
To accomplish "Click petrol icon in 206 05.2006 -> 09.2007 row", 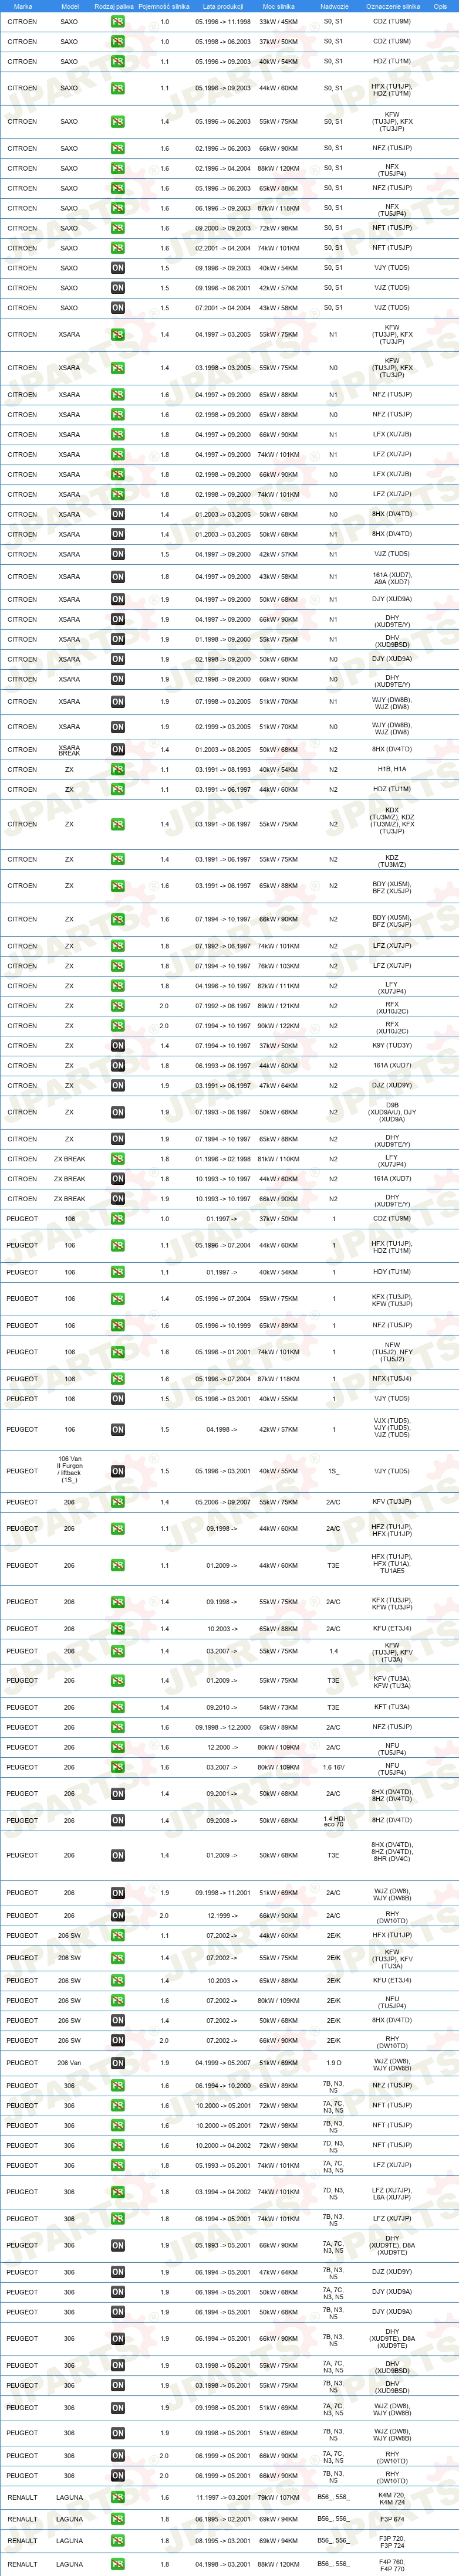I will tap(118, 1502).
